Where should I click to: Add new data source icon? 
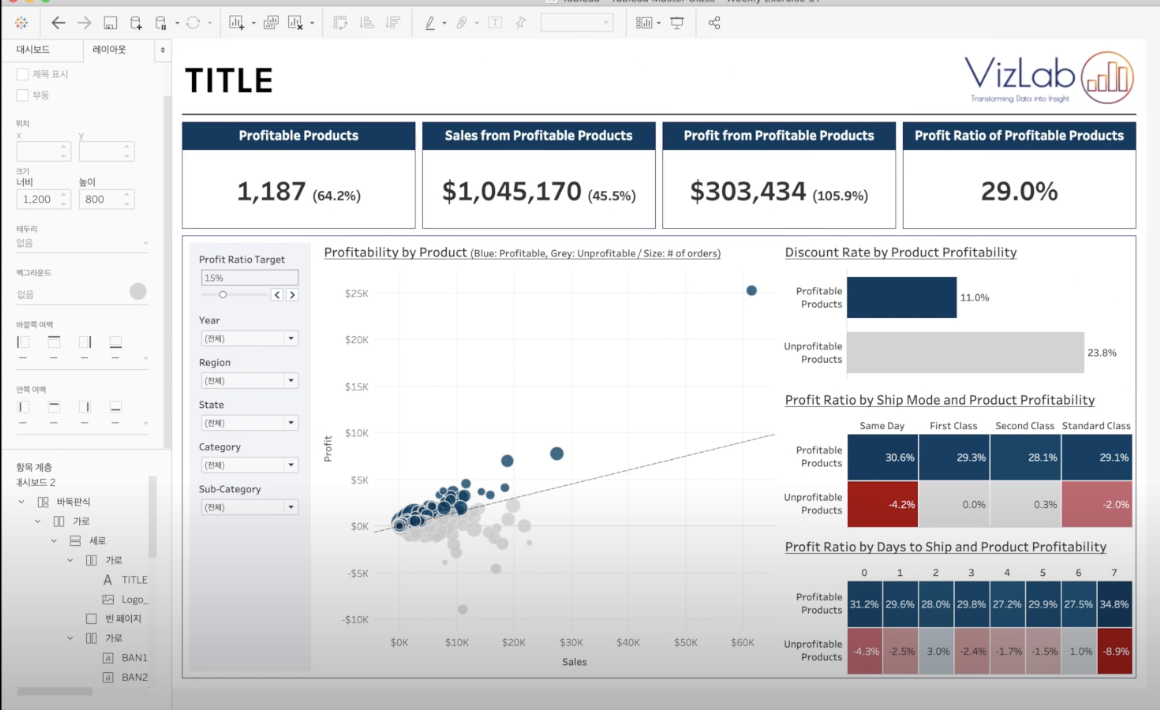(x=135, y=23)
